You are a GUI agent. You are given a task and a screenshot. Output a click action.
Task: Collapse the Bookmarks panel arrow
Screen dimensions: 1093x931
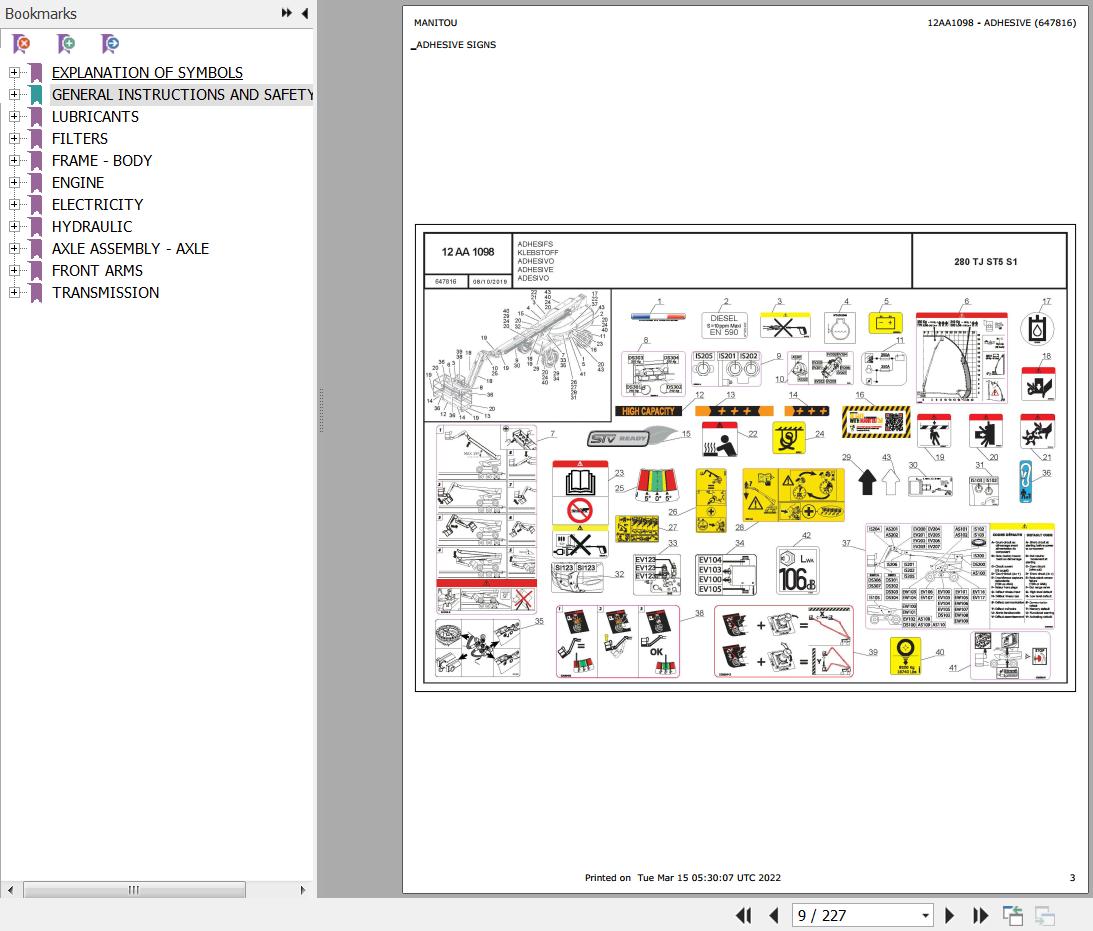(x=305, y=13)
